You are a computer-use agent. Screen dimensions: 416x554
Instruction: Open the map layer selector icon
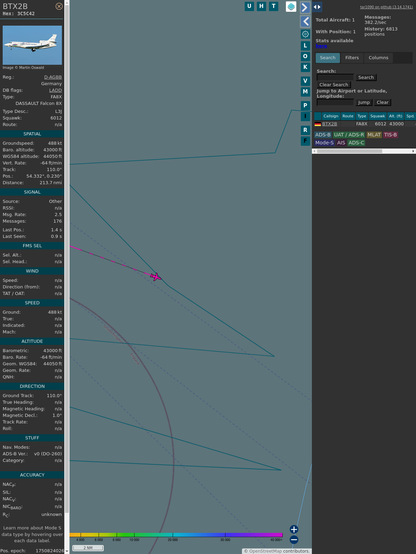291,7
